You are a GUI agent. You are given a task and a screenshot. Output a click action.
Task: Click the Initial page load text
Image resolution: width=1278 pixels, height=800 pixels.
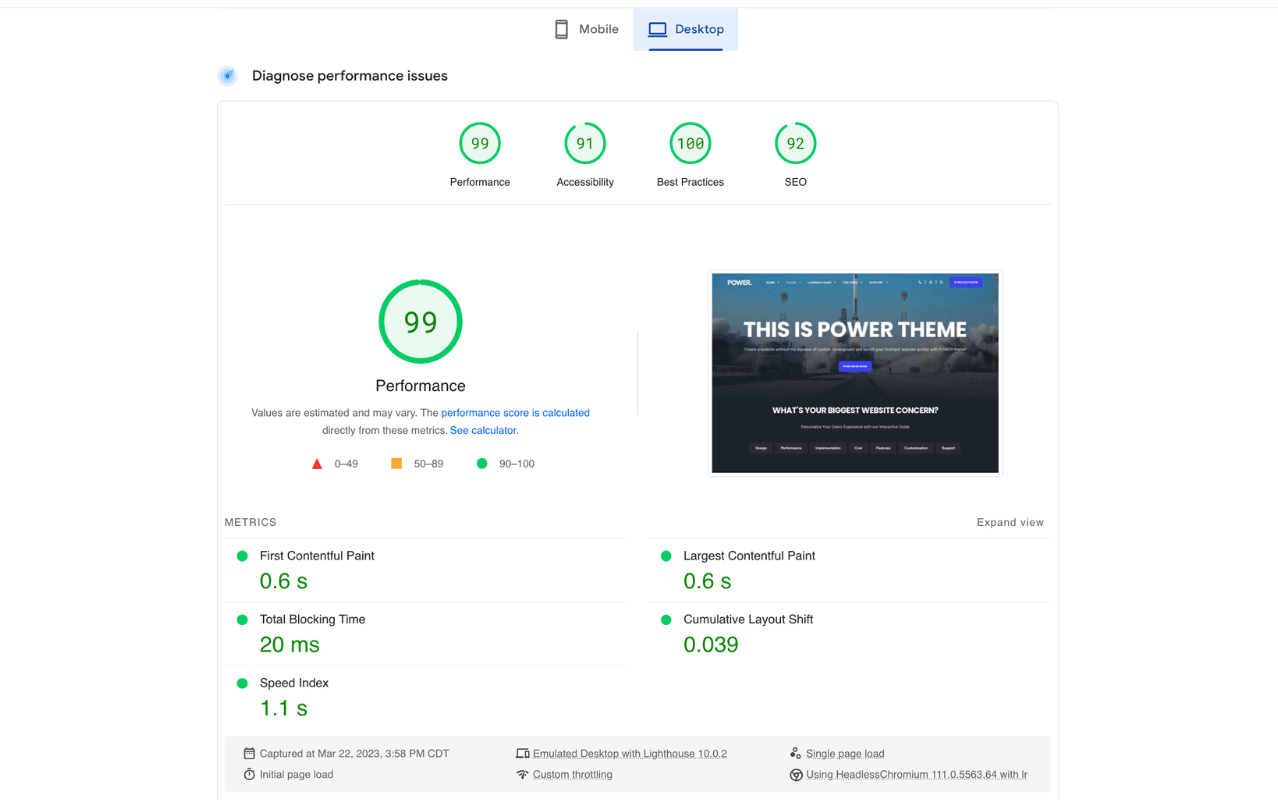pyautogui.click(x=296, y=775)
